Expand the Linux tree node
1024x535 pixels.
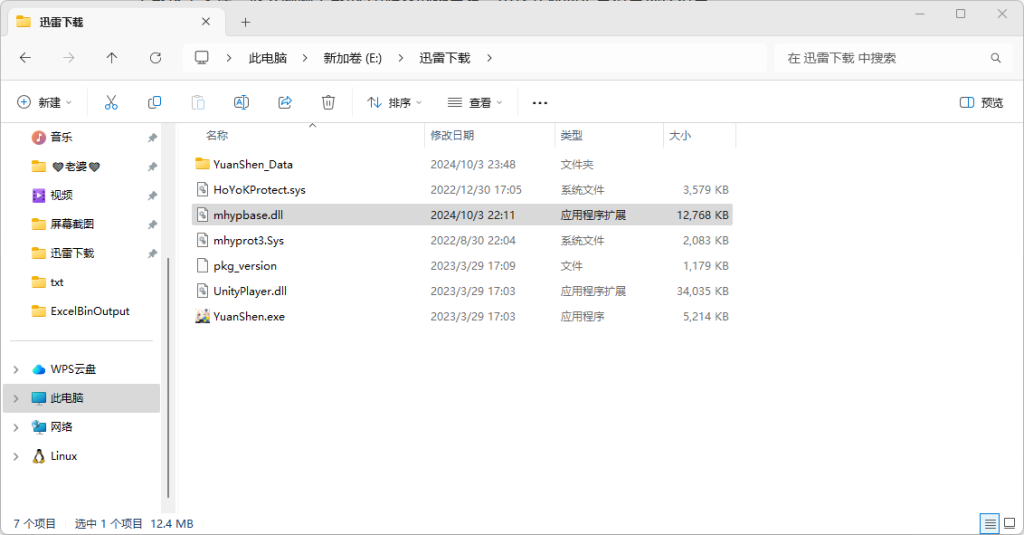16,457
